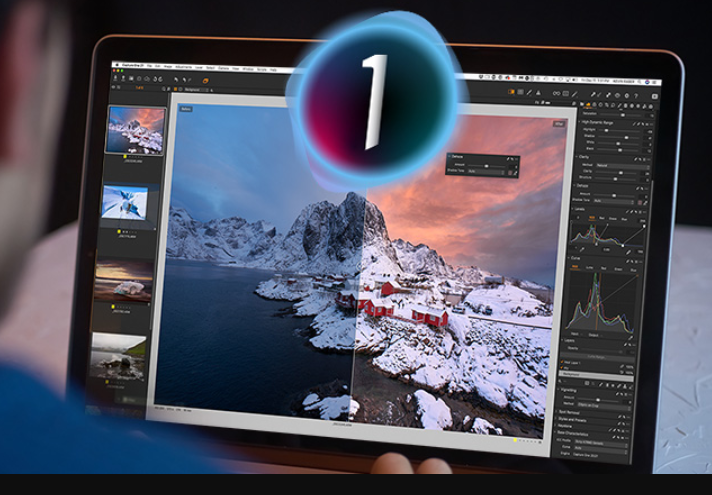Click the Curve panel eyedropper icon
Screen dimensions: 712x495
630,338
